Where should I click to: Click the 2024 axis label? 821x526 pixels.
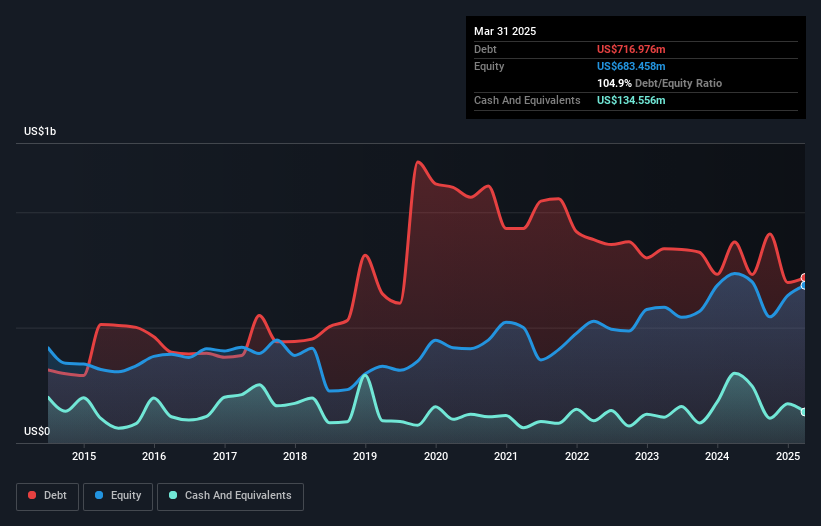tap(717, 456)
